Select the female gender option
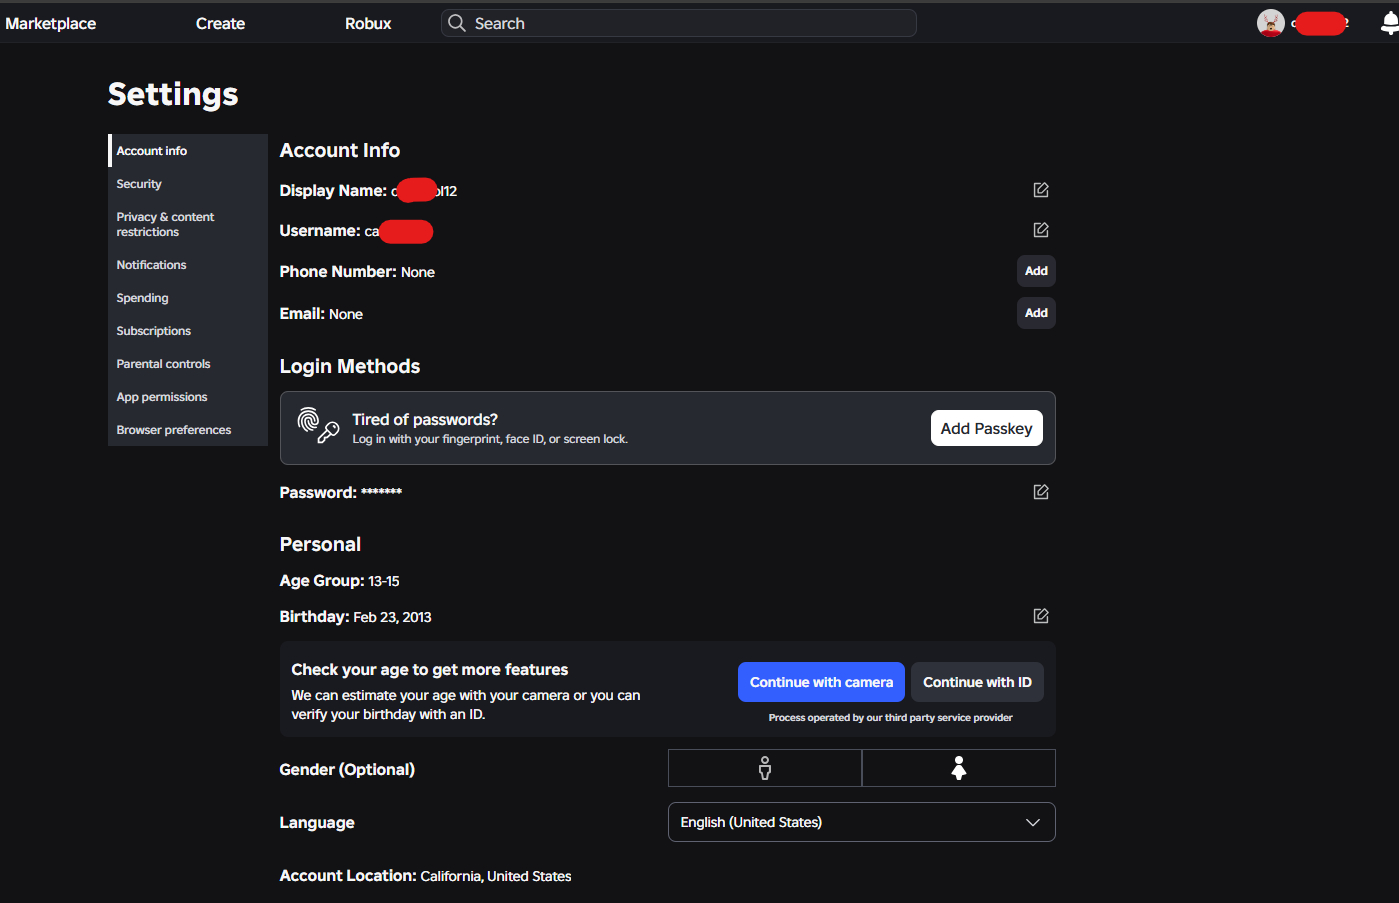This screenshot has height=903, width=1399. point(959,768)
